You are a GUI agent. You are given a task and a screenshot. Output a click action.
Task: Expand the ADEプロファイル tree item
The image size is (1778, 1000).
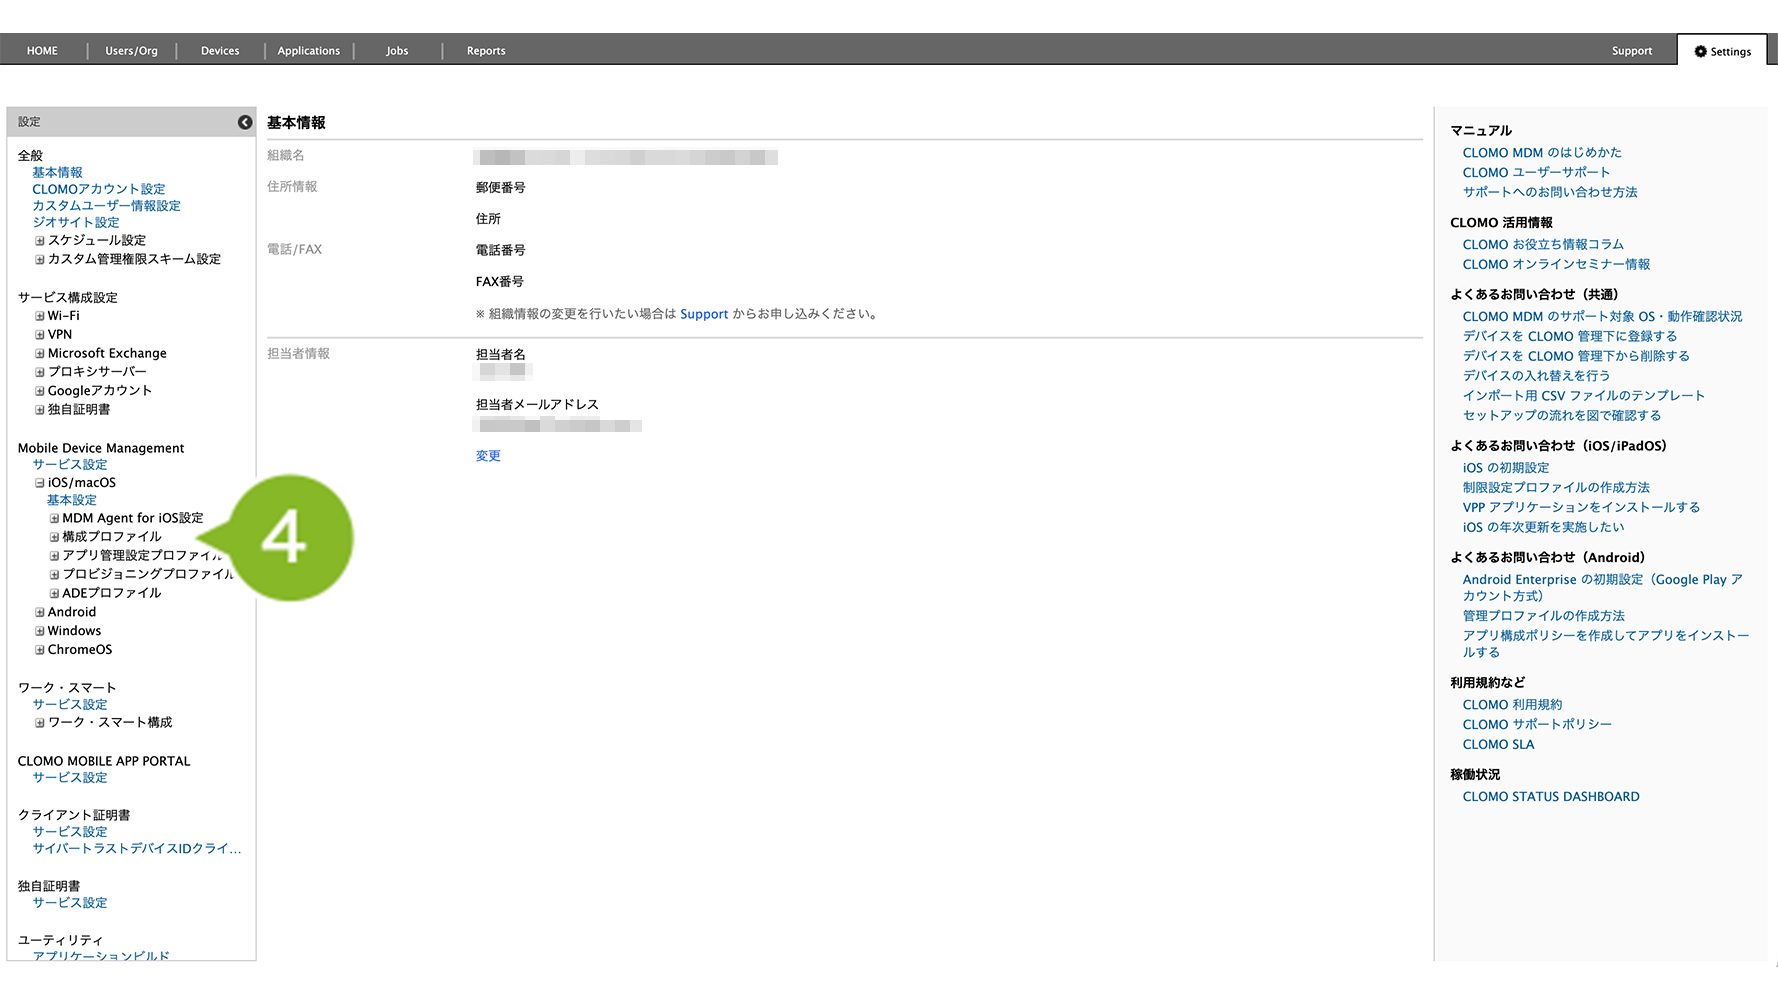click(55, 594)
